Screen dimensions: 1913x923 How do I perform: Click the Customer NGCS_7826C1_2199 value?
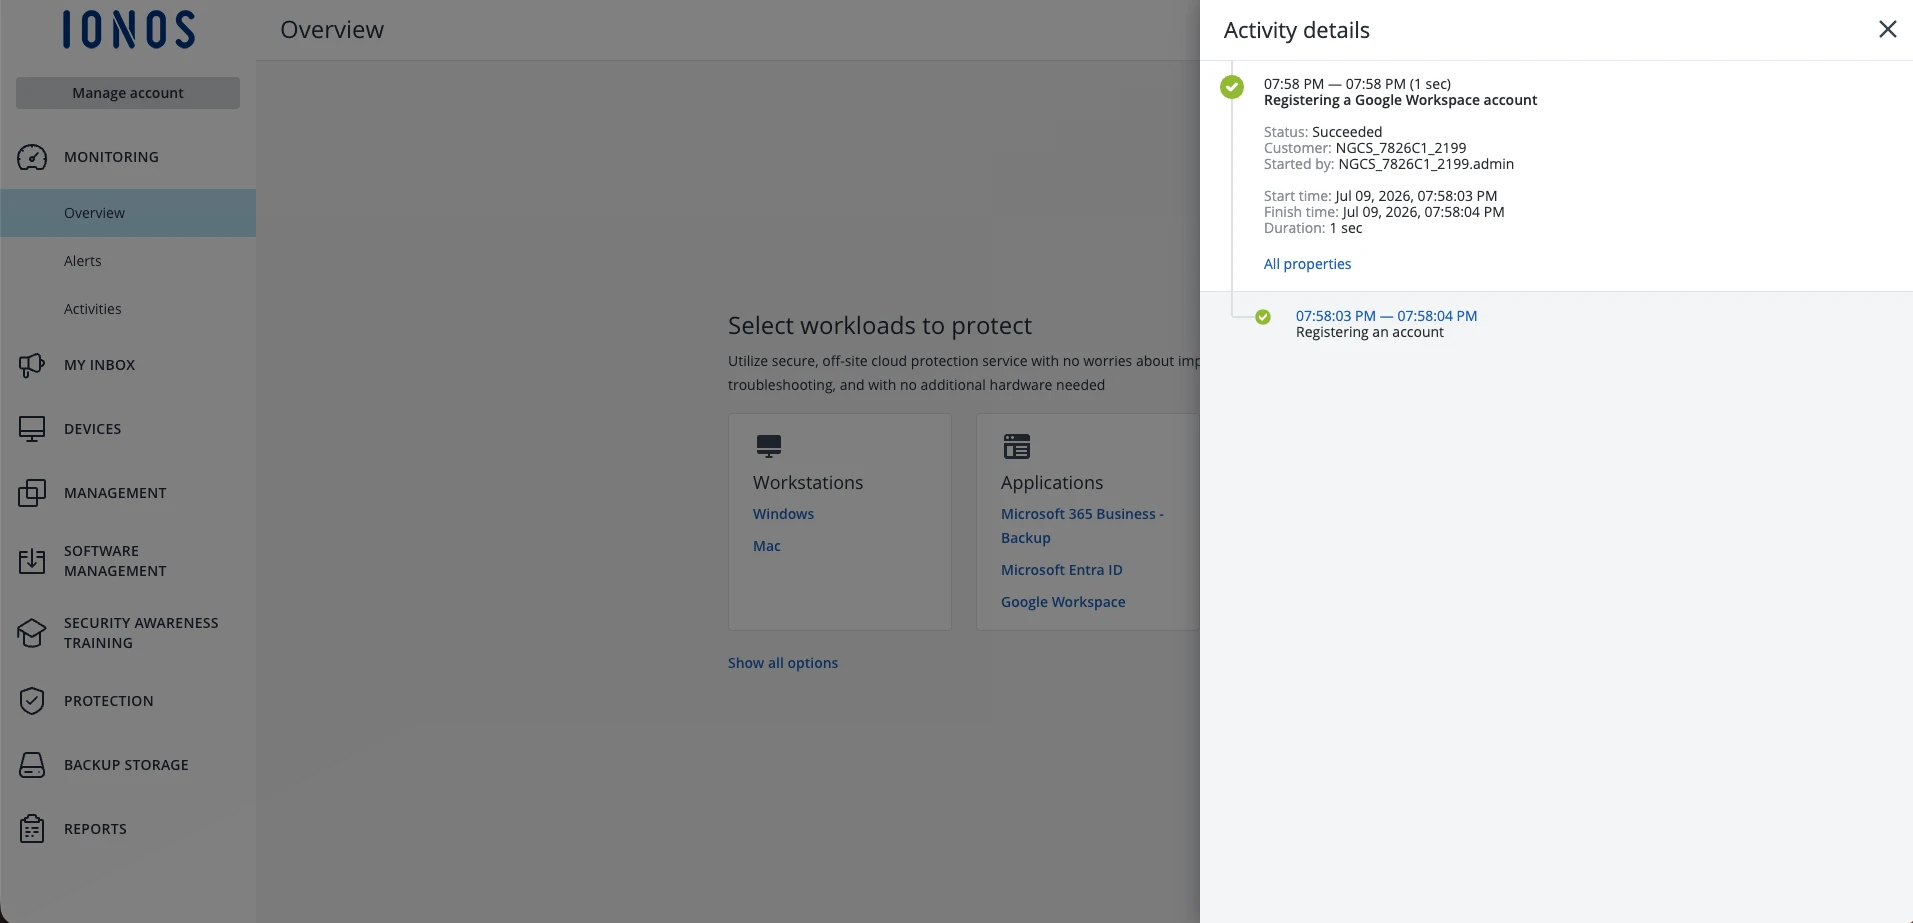tap(1401, 148)
